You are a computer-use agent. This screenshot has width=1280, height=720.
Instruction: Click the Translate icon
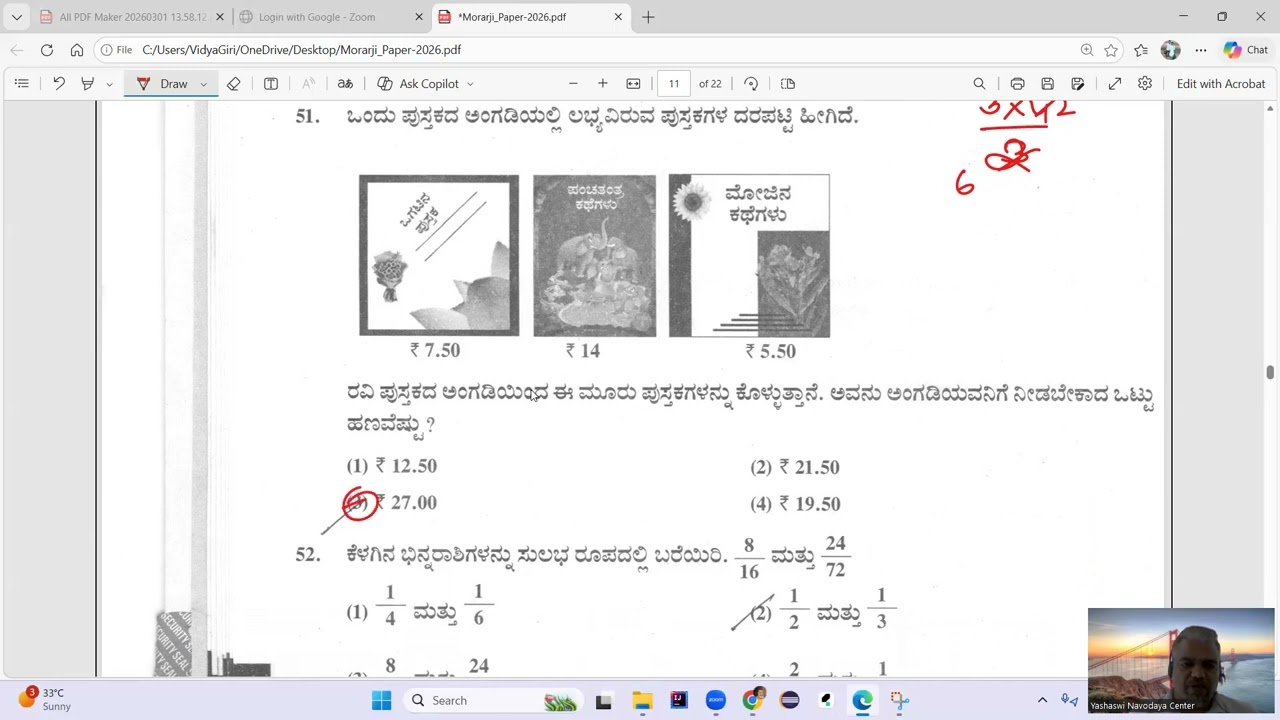(345, 84)
